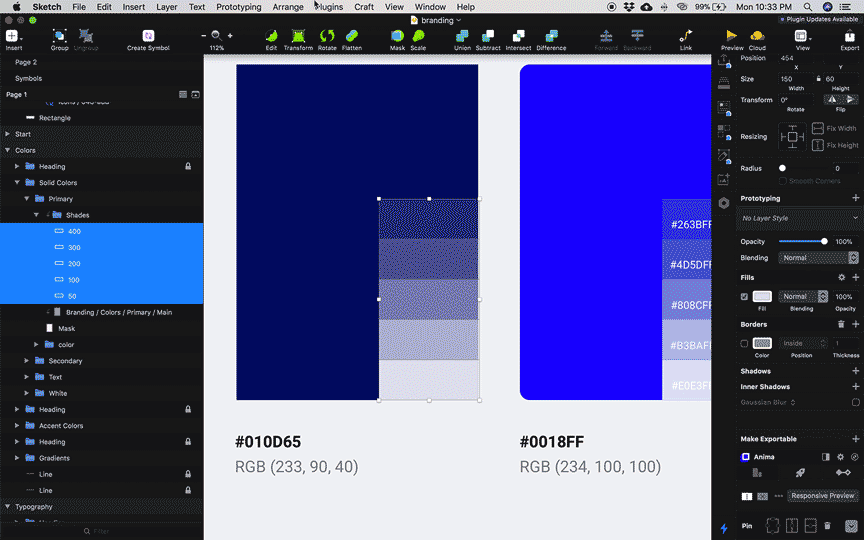The image size is (864, 540).
Task: Expand the Secondary folder
Action: coord(26,360)
